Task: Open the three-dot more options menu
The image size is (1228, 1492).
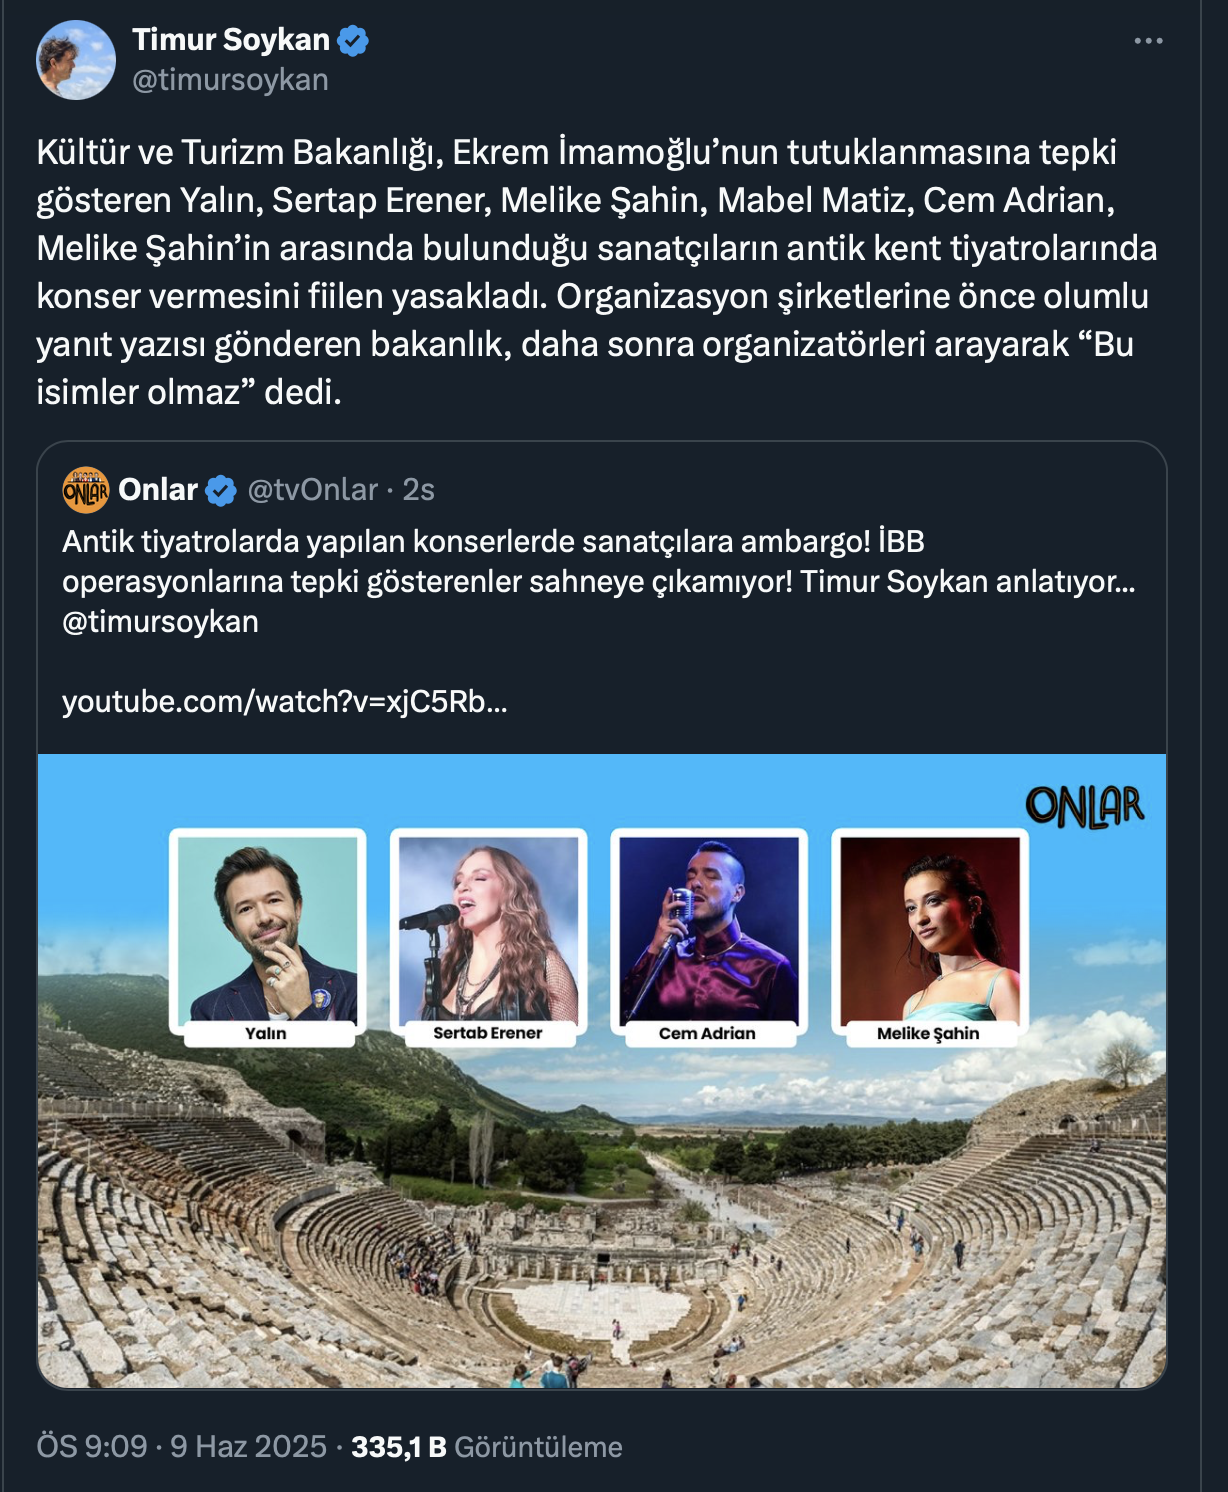Action: [x=1148, y=41]
